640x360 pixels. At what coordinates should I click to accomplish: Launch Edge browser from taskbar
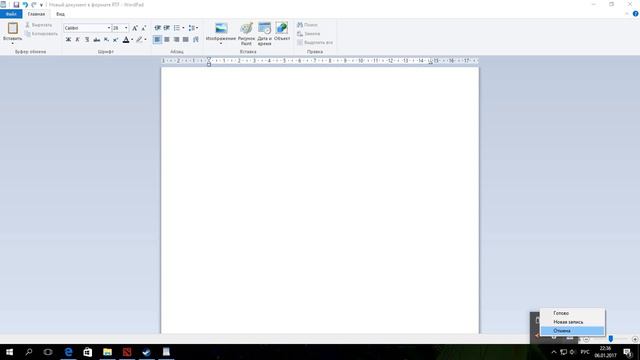68,352
